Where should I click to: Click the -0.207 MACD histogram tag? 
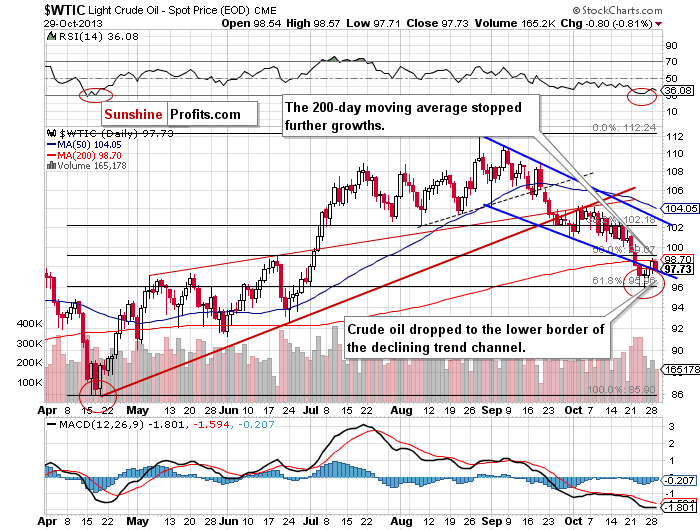pos(679,480)
